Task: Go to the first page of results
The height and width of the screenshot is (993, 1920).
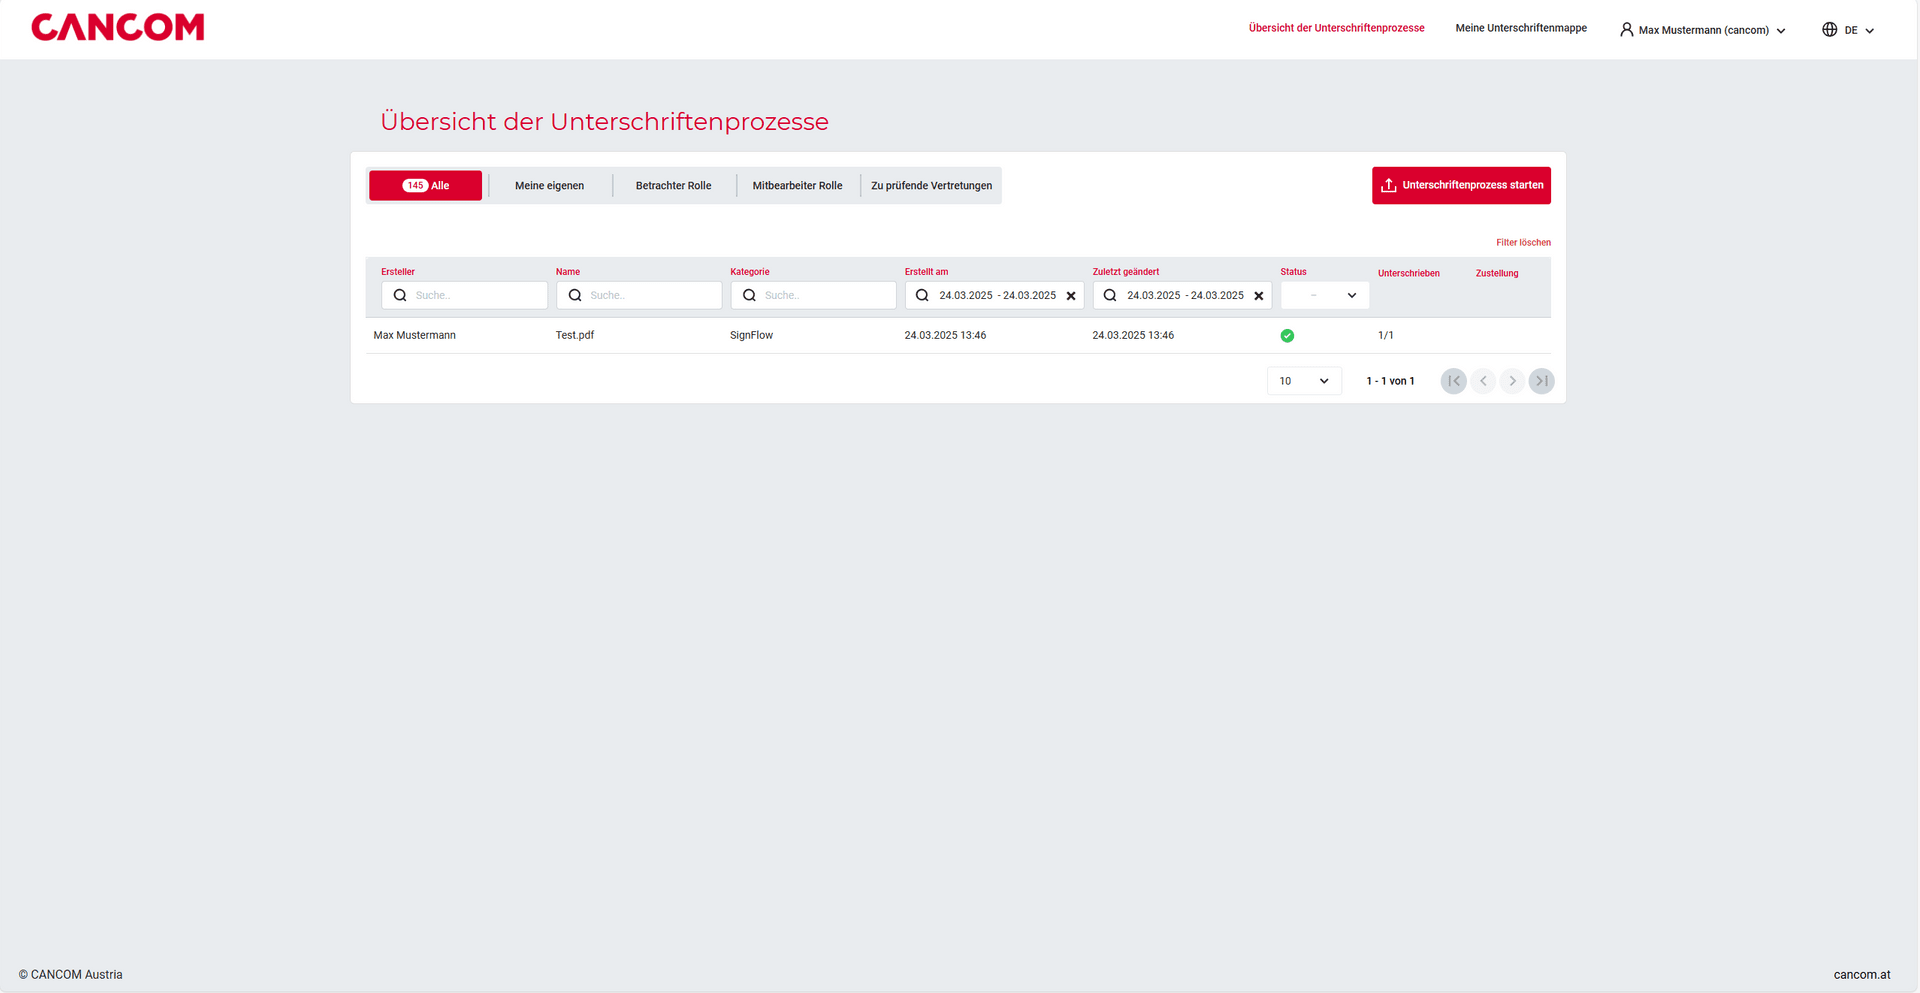Action: [x=1453, y=381]
